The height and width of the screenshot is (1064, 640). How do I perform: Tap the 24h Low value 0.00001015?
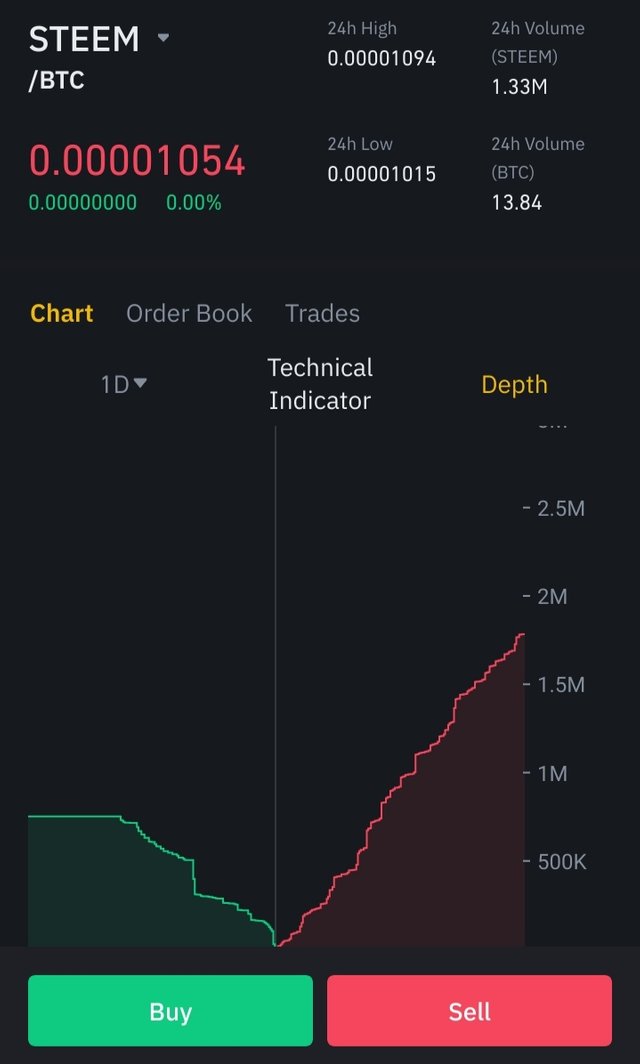tap(381, 174)
